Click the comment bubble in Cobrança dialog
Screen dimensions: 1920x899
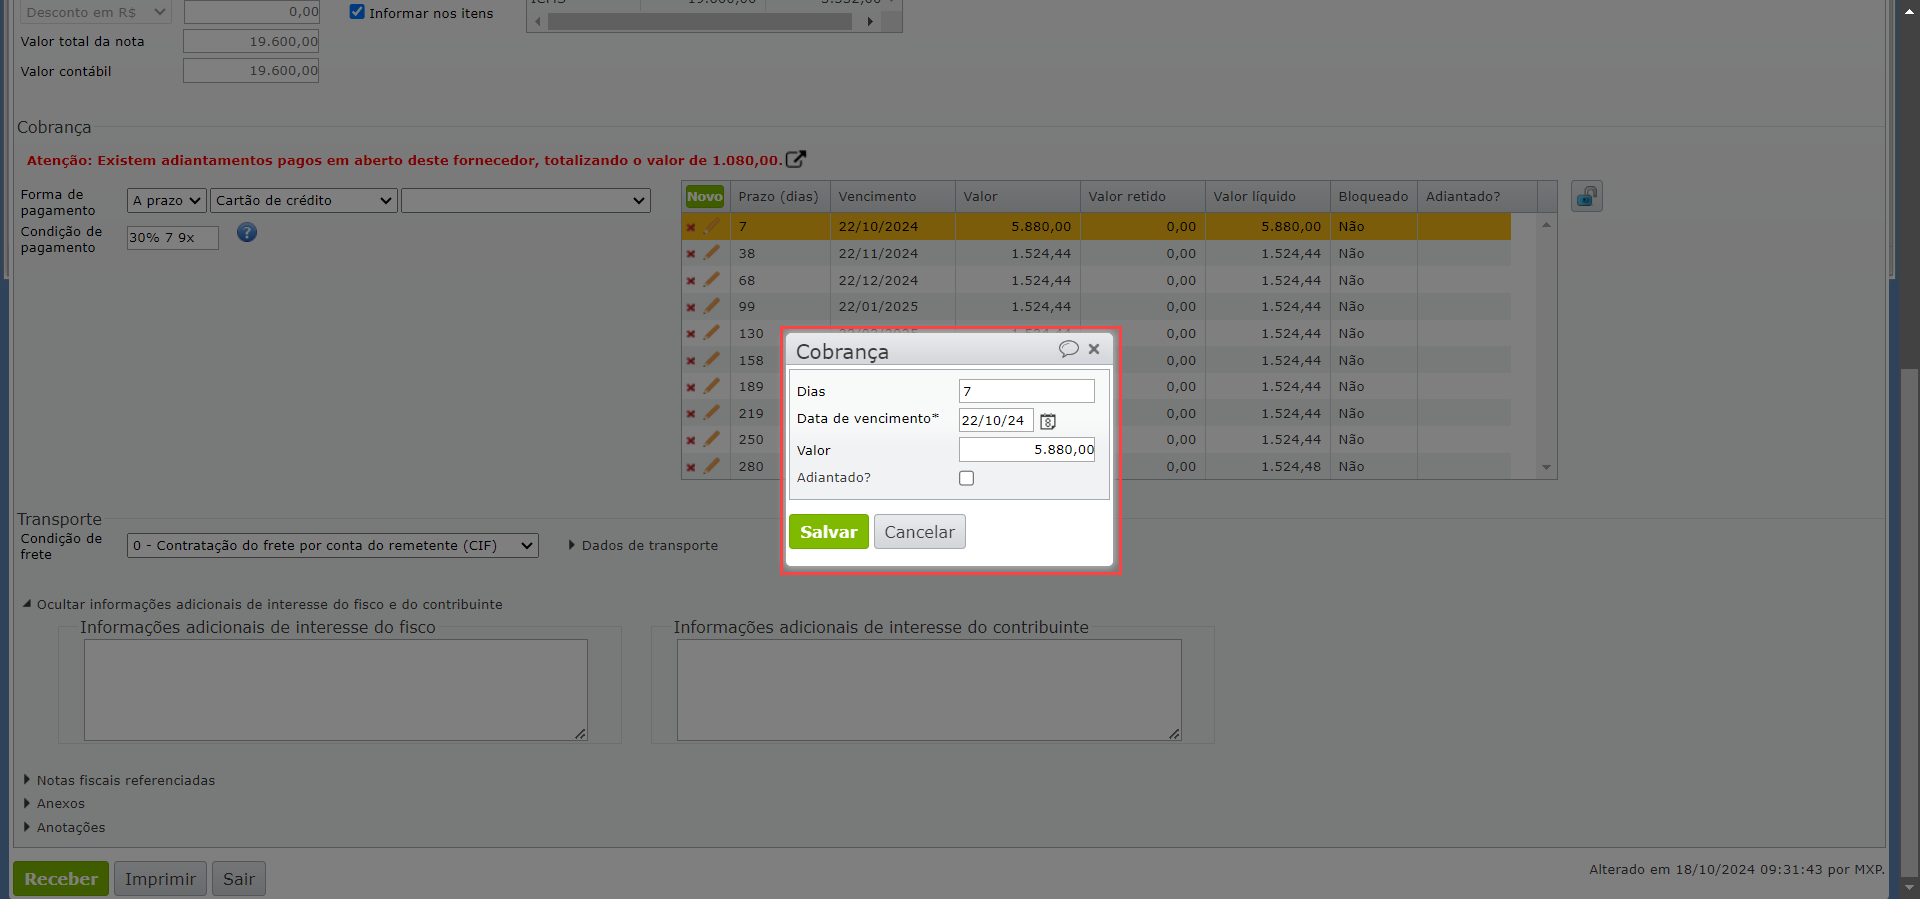coord(1068,349)
